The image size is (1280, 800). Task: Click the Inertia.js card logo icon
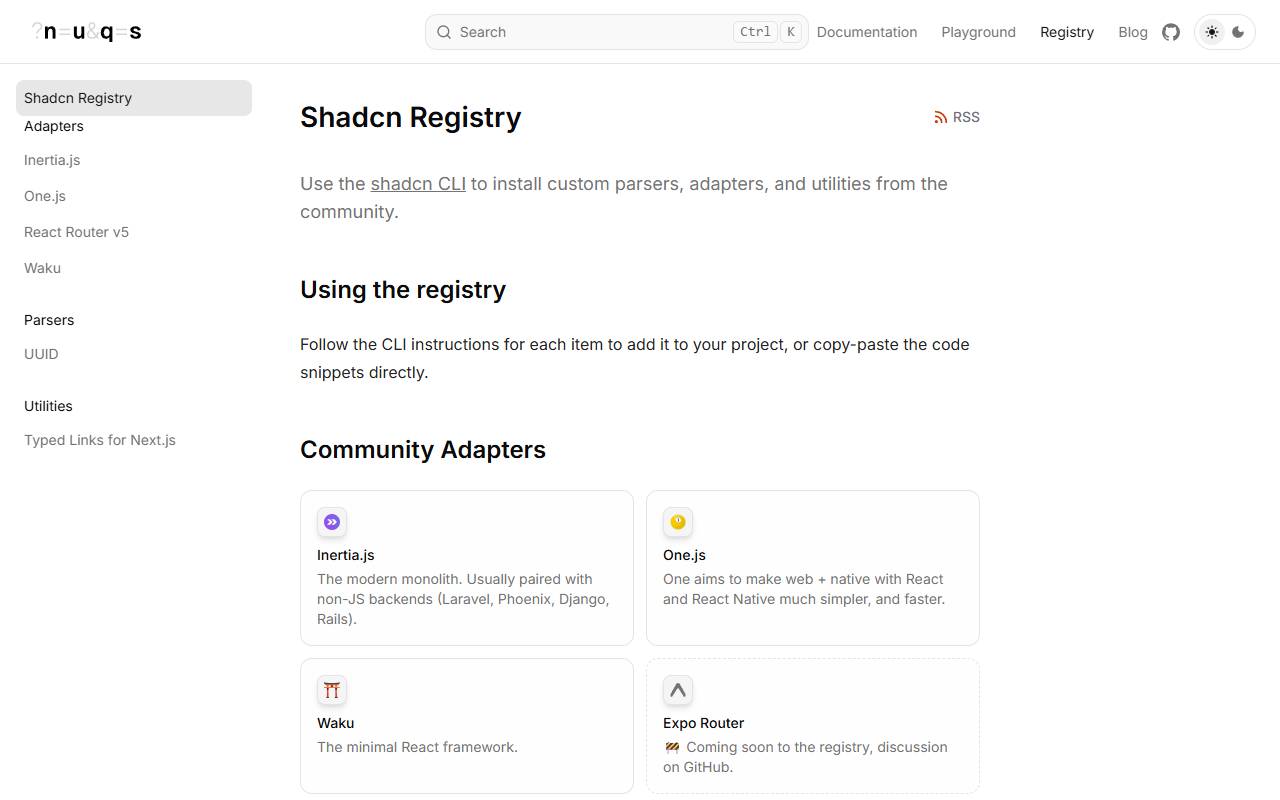[x=332, y=522]
